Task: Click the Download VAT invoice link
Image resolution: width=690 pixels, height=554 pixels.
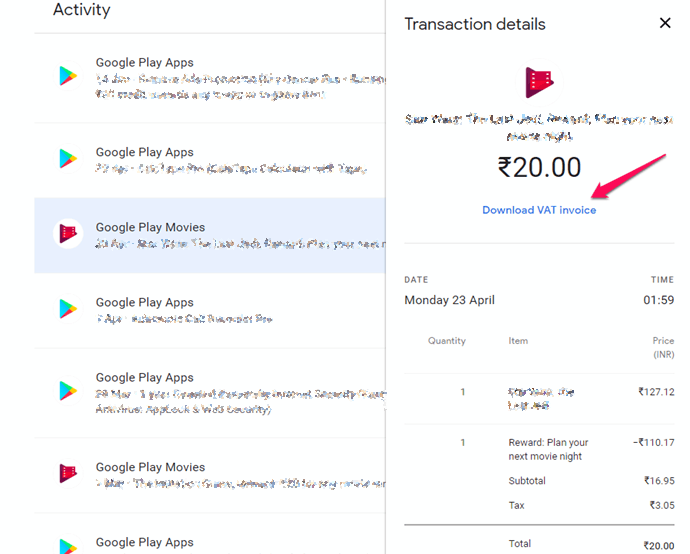Action: pyautogui.click(x=539, y=210)
